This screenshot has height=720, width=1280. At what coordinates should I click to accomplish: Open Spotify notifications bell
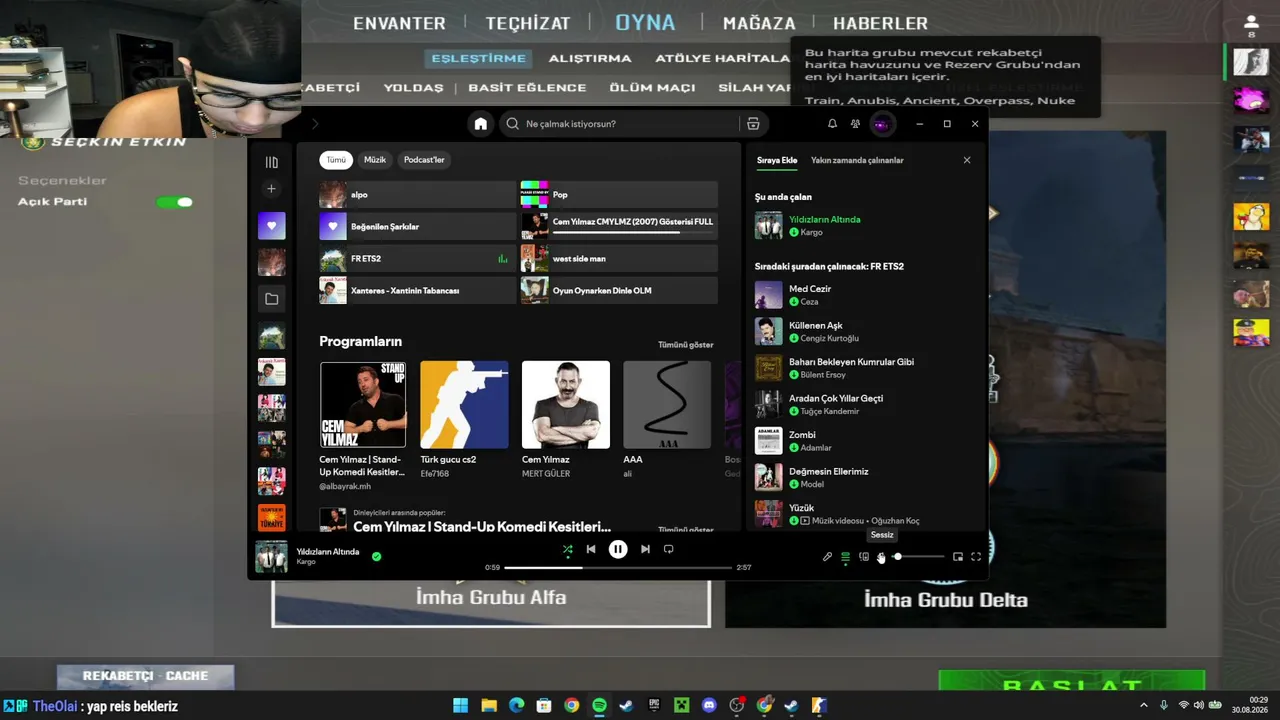832,124
